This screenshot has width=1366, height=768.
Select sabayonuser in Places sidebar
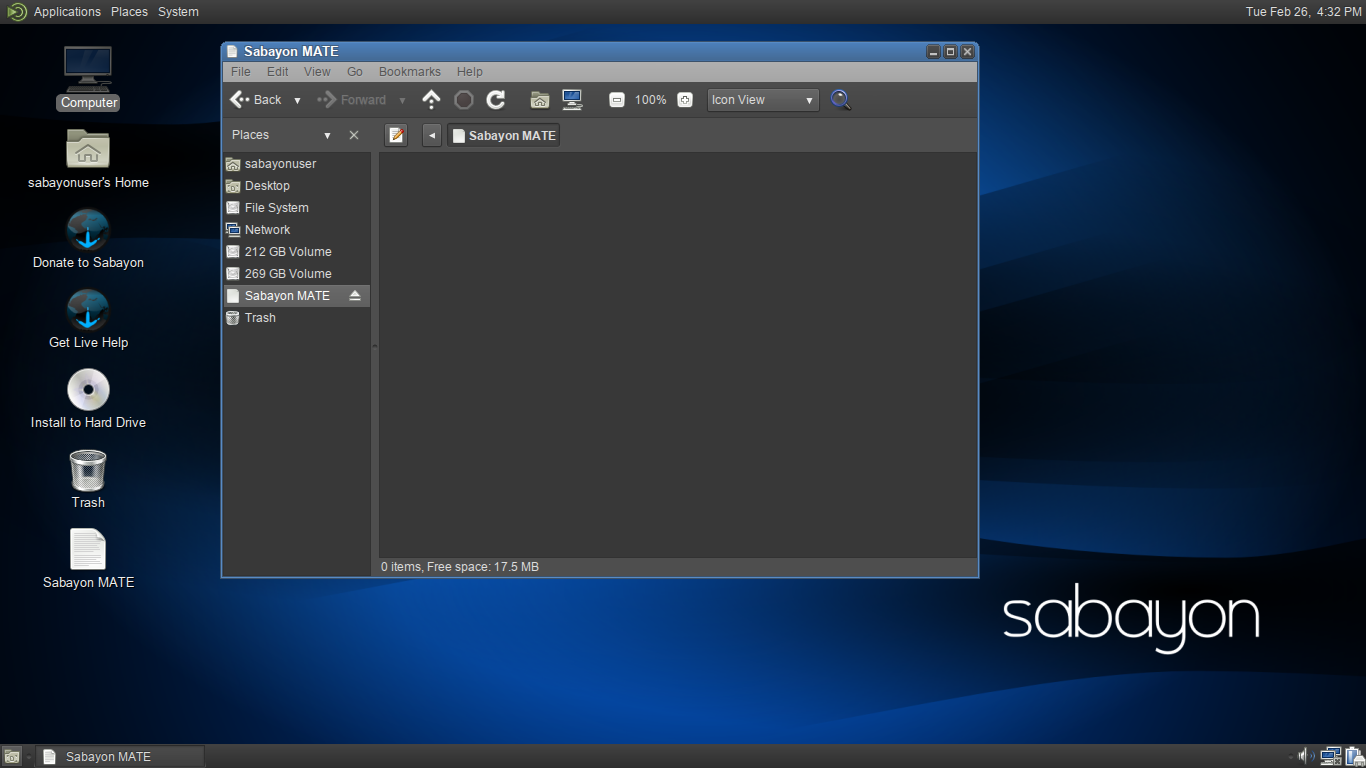[296, 164]
